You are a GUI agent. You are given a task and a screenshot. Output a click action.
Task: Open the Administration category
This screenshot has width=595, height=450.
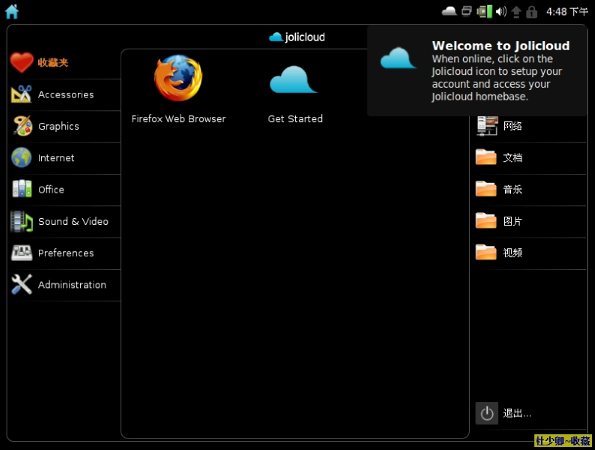[x=64, y=285]
